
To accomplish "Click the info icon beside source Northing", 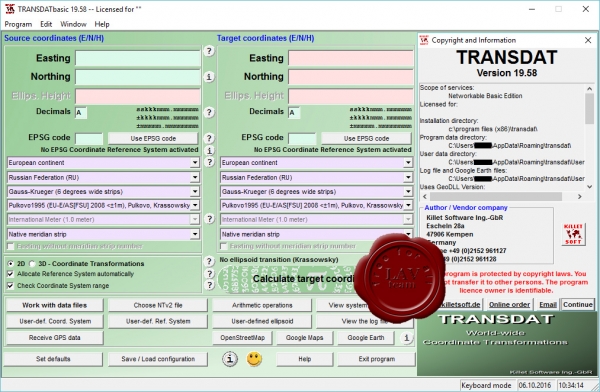I will click(x=209, y=77).
